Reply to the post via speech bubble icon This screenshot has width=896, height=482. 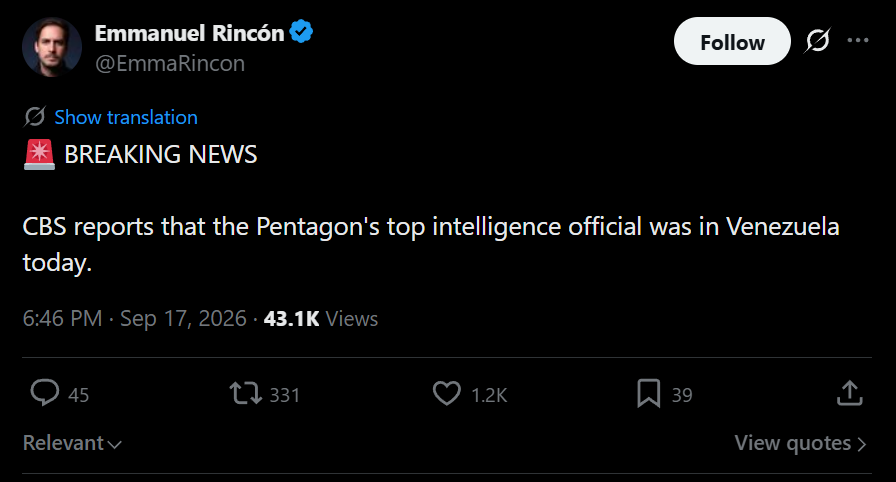45,393
